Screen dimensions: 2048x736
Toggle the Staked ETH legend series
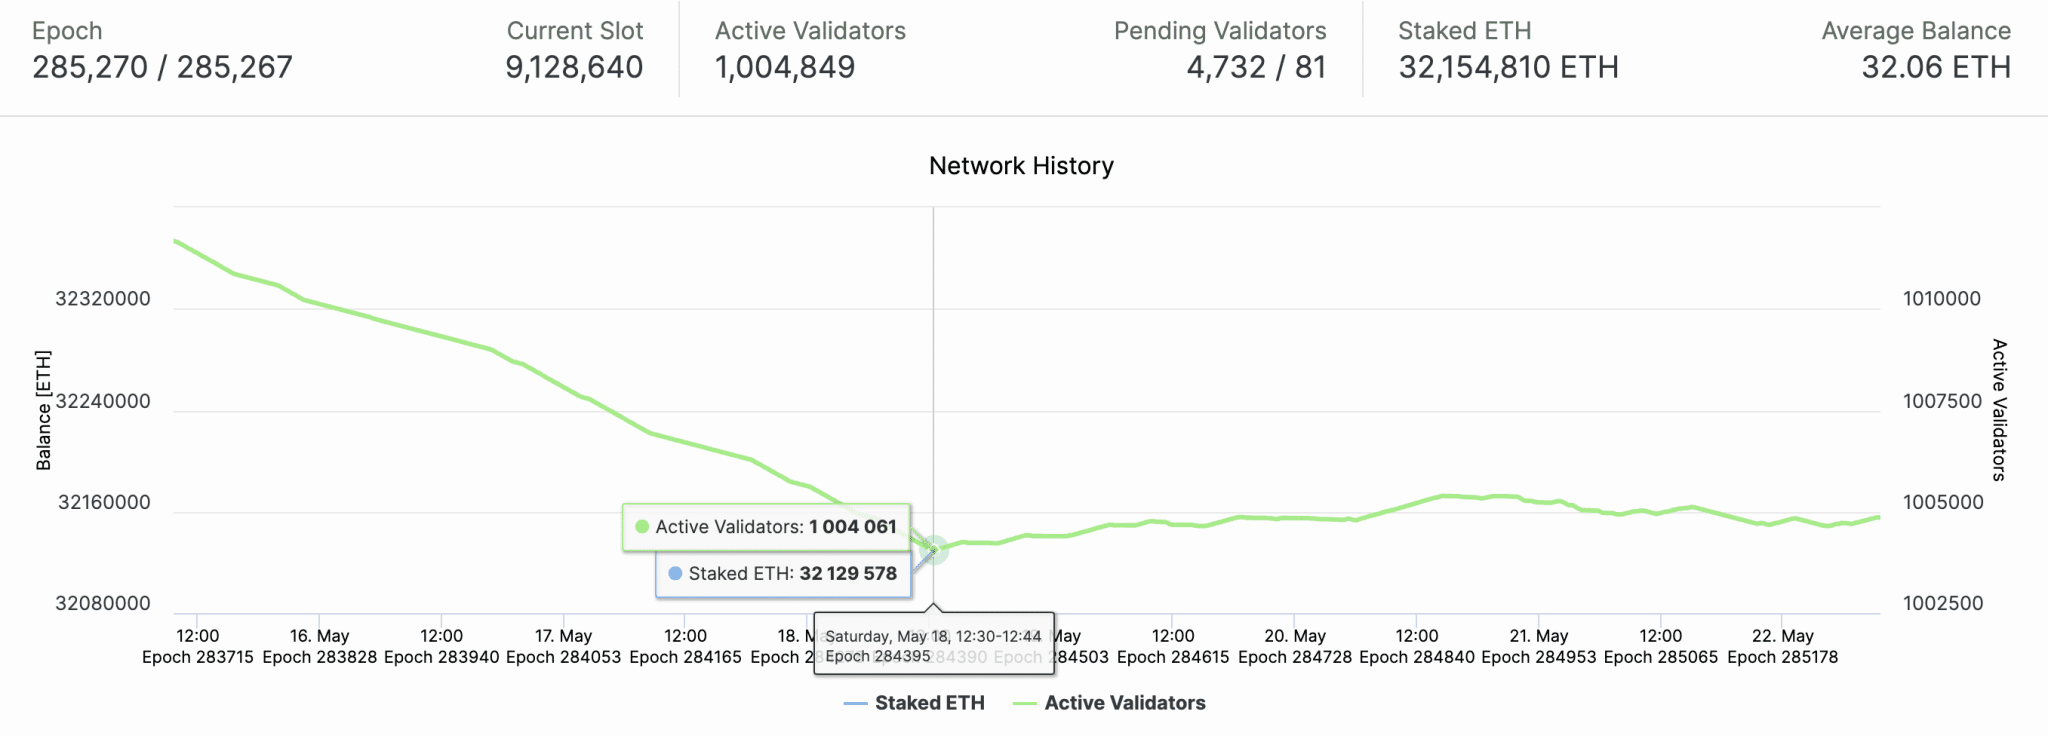[x=929, y=703]
